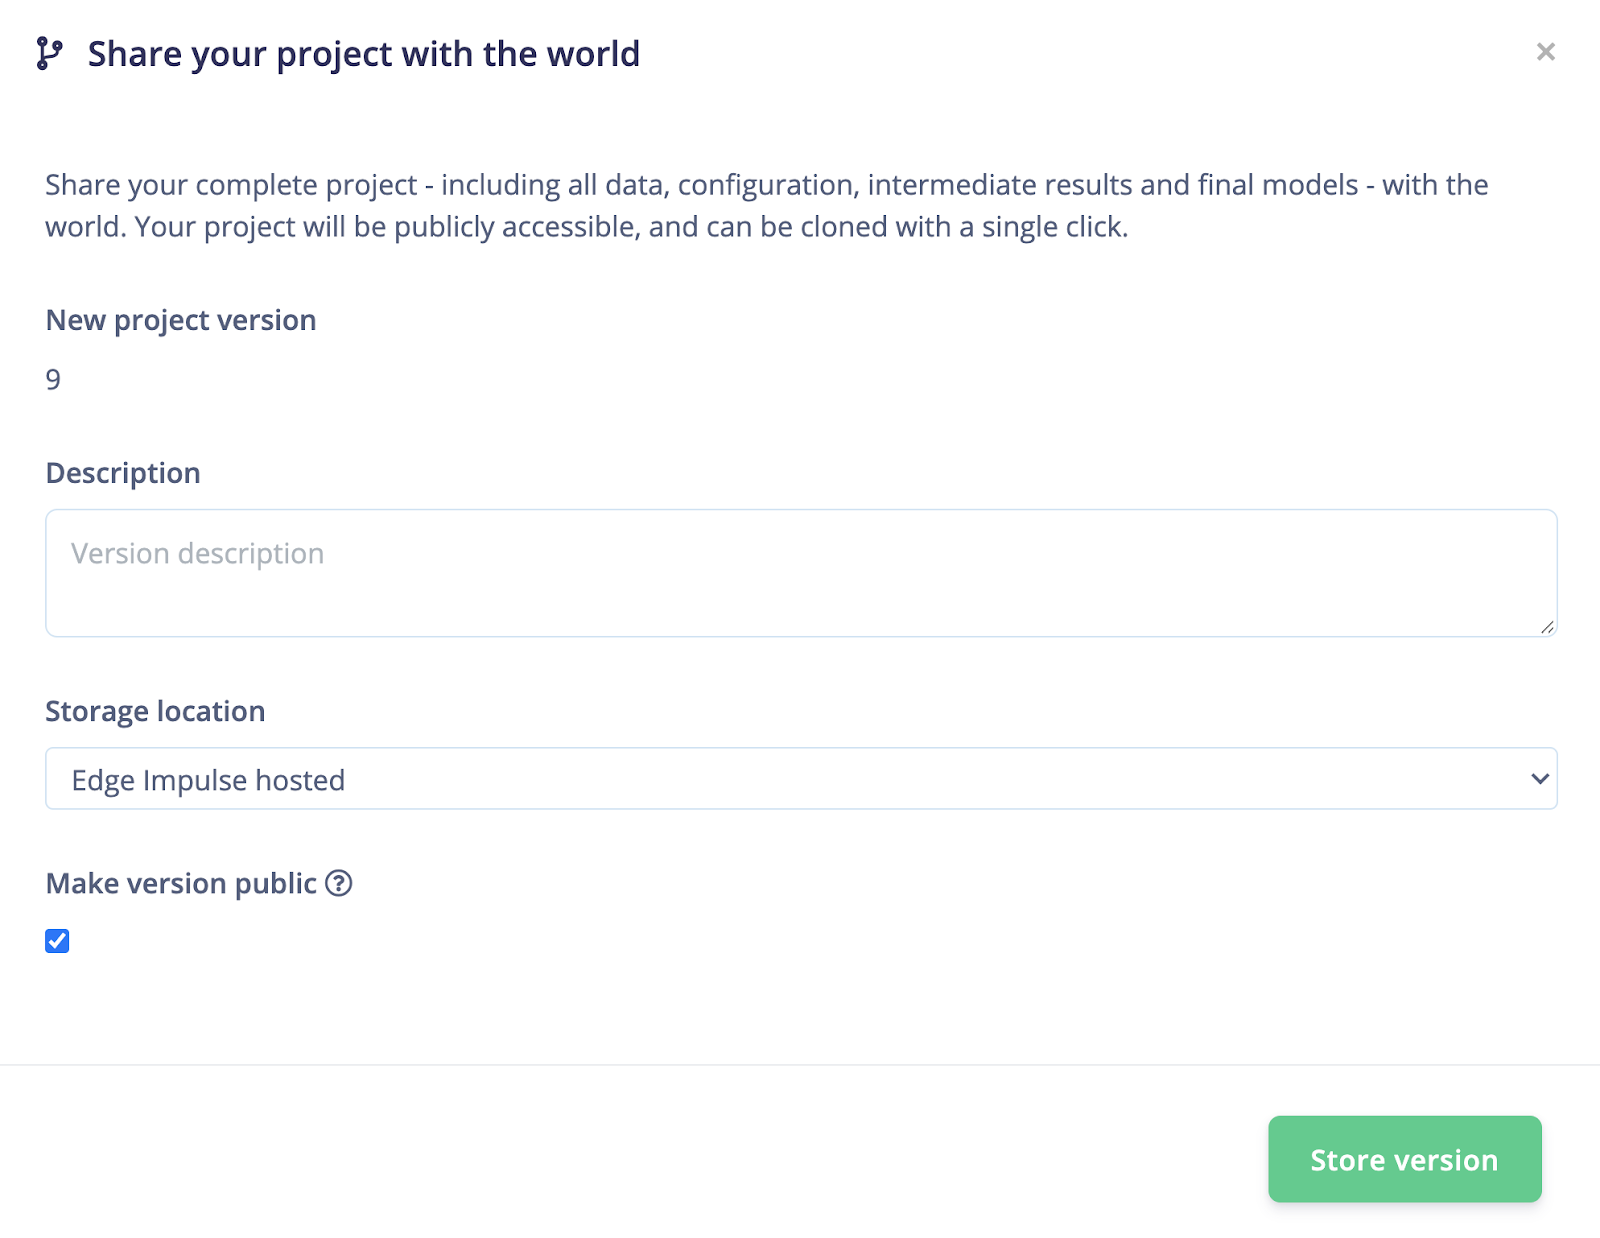Select the Edge Impulse hosted value
This screenshot has height=1238, width=1600.
click(208, 780)
